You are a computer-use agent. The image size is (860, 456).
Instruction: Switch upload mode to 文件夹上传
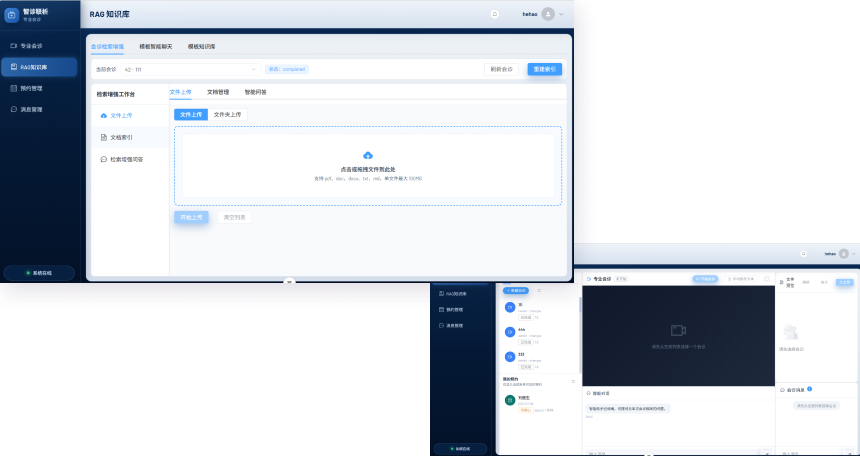[228, 115]
